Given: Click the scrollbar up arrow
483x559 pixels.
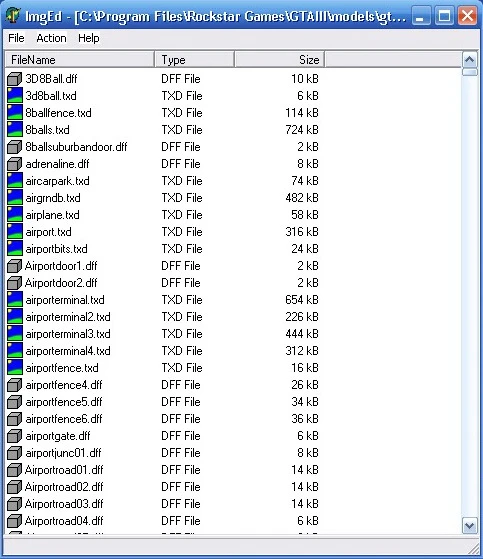Looking at the screenshot, I should click(x=470, y=60).
